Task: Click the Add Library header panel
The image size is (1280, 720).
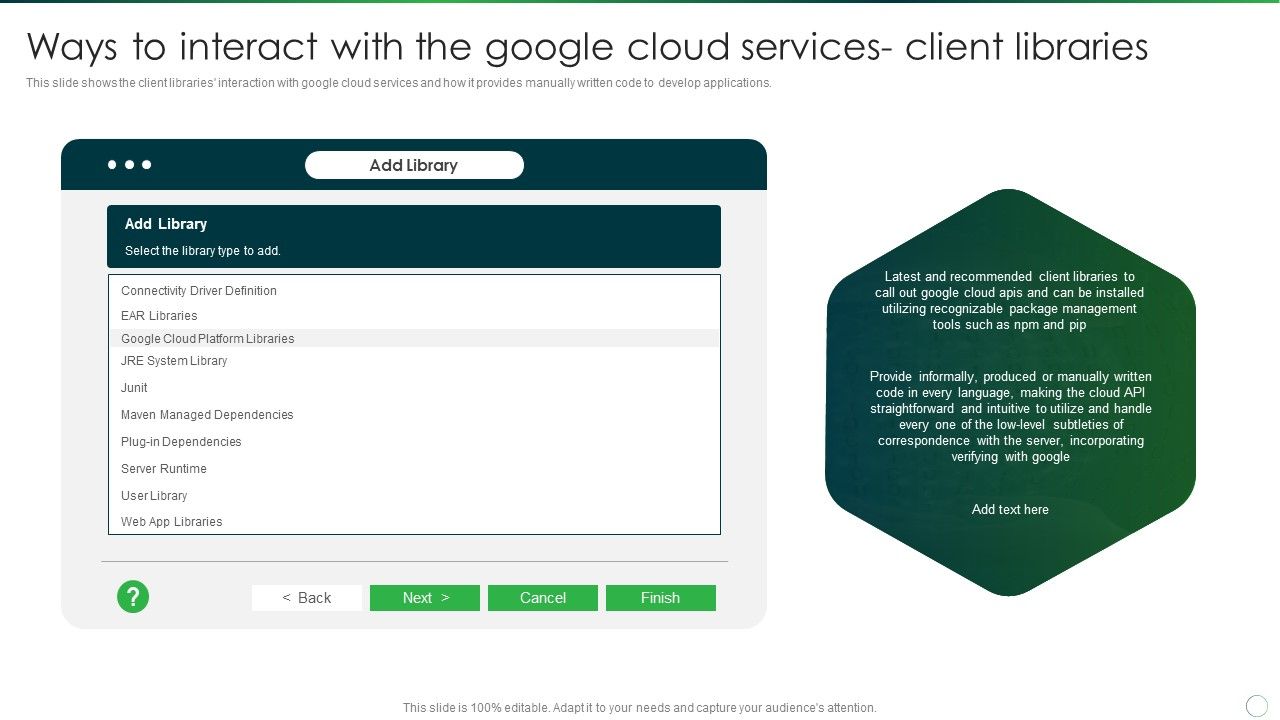Action: (413, 236)
